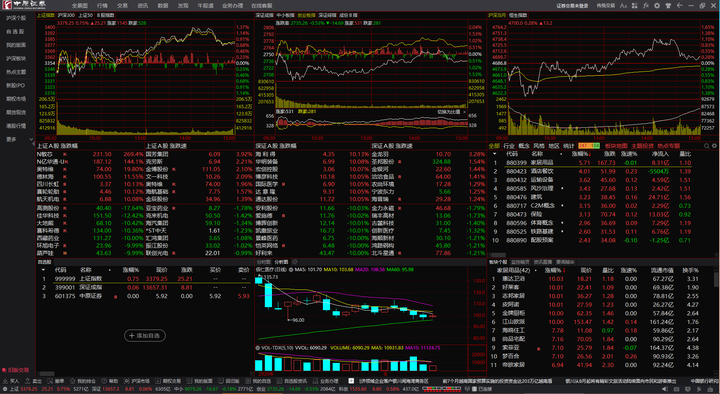Click the gear icon beside 分析图 tab

coord(295,262)
